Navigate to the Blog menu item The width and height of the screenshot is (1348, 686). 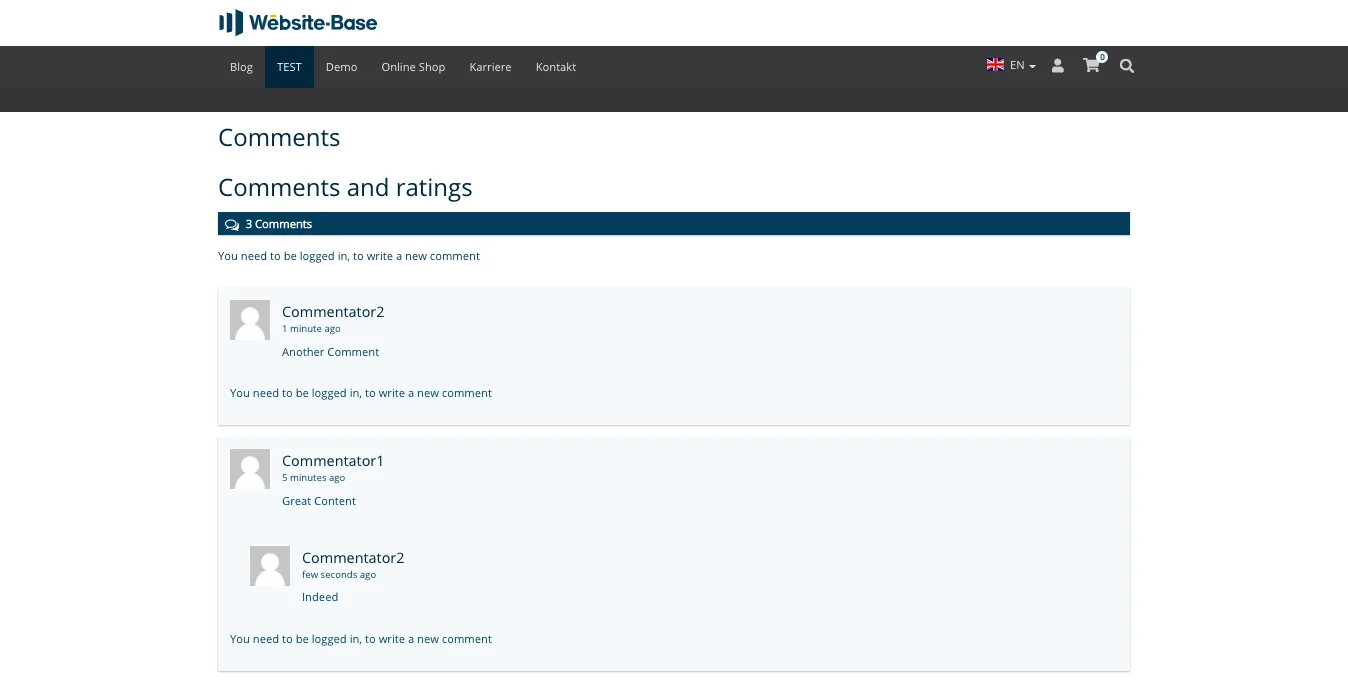[240, 67]
